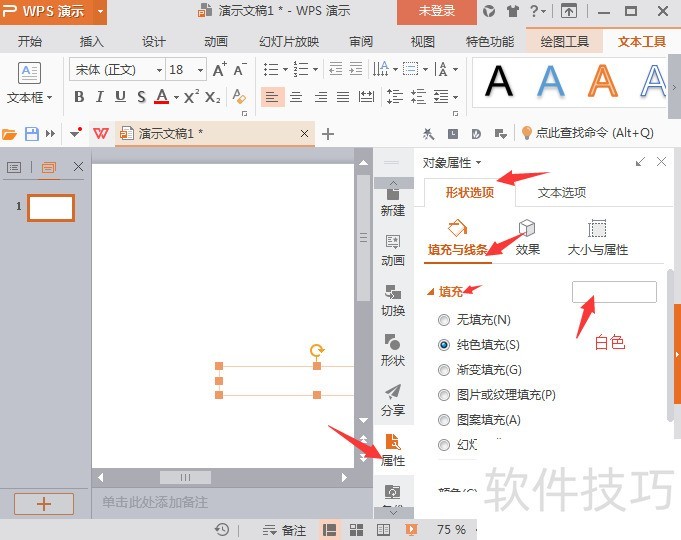
Task: Toggle underline formatting
Action: coord(120,96)
